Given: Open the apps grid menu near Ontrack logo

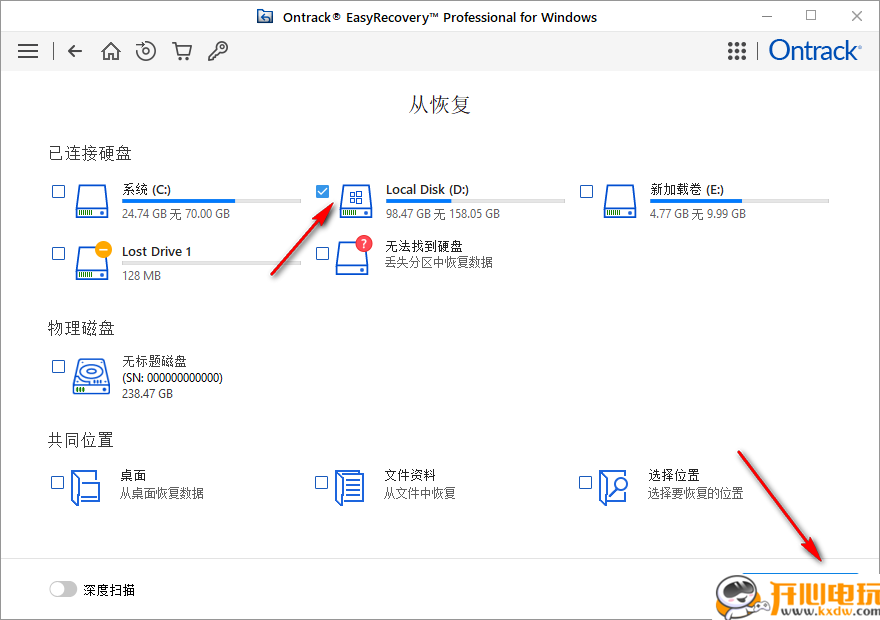Looking at the screenshot, I should tap(737, 50).
